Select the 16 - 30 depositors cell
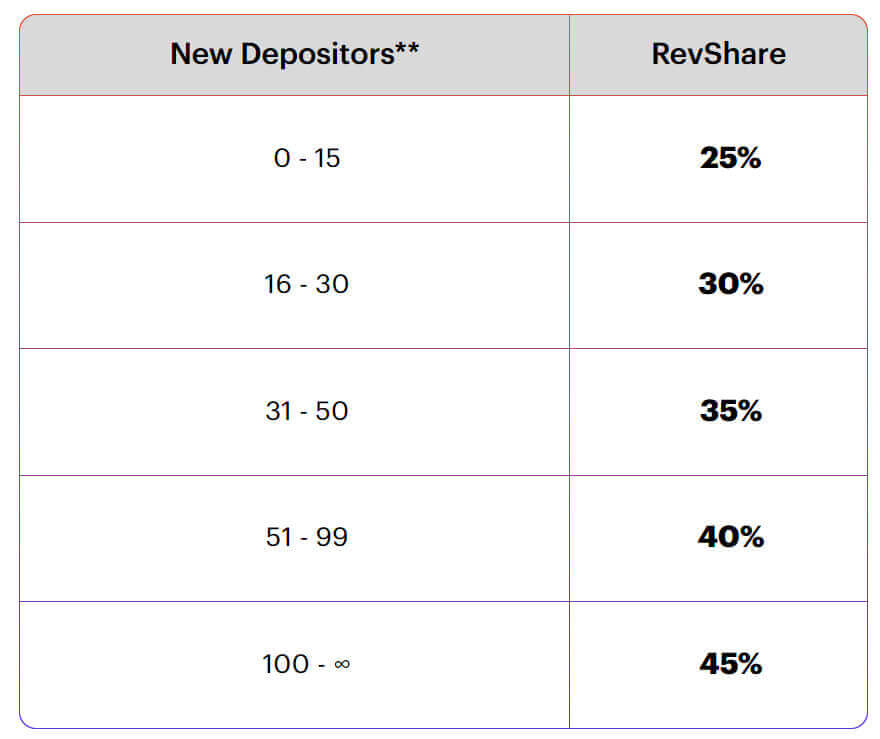The width and height of the screenshot is (880, 739). click(307, 284)
